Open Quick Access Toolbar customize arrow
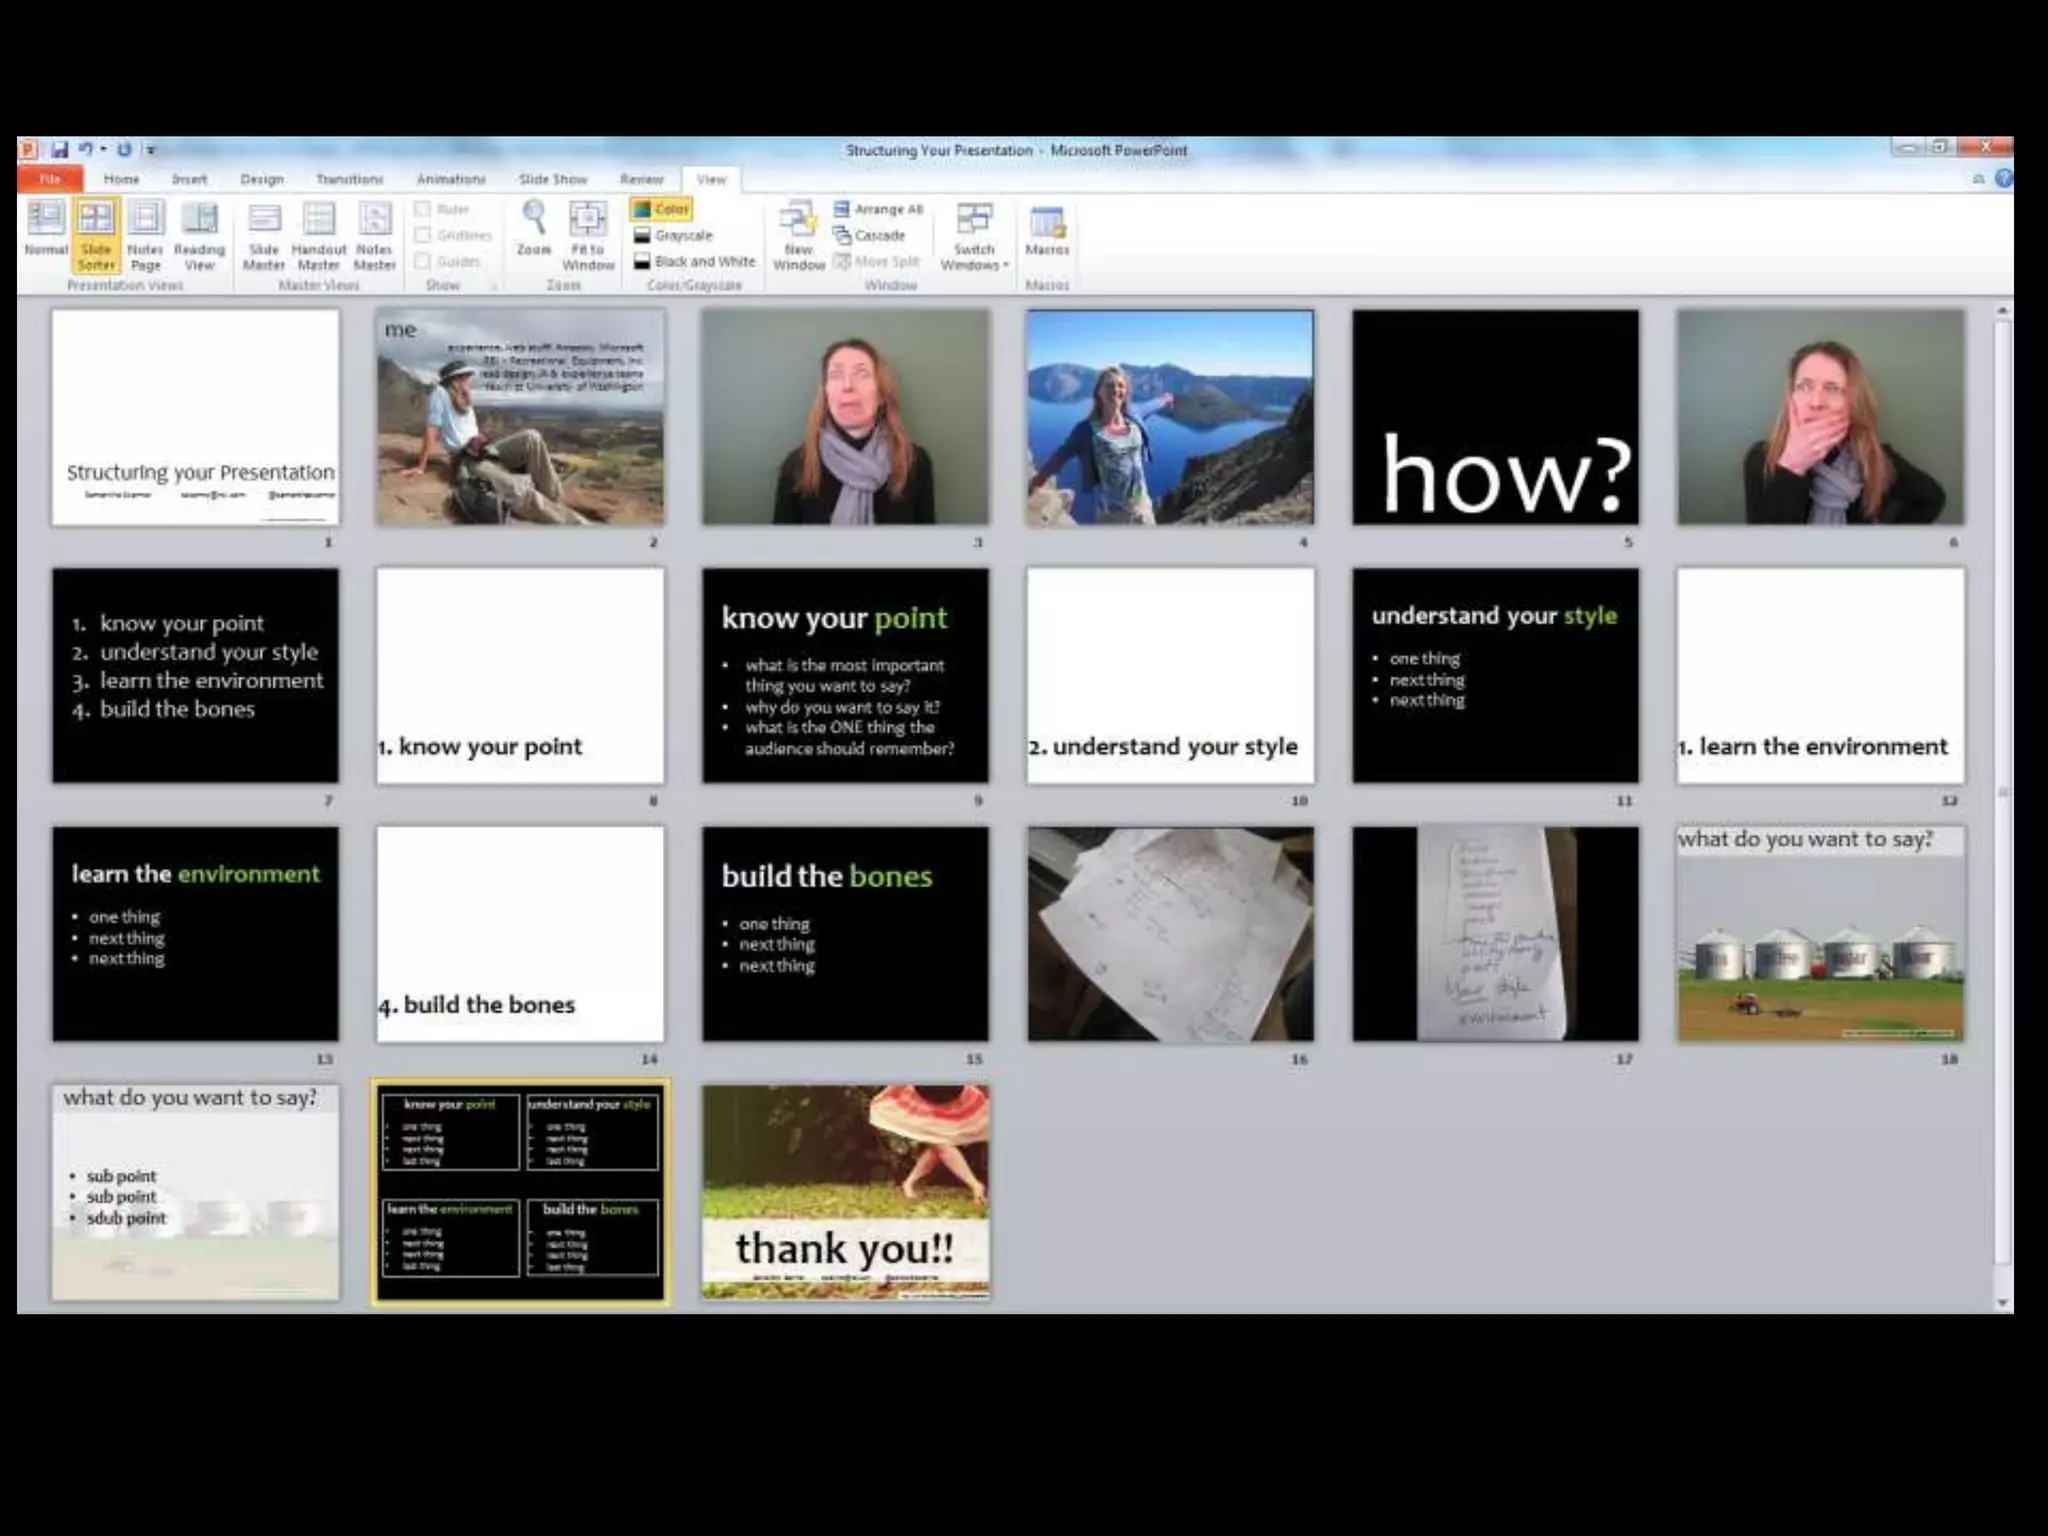Screen dimensions: 2048x1536 point(151,150)
